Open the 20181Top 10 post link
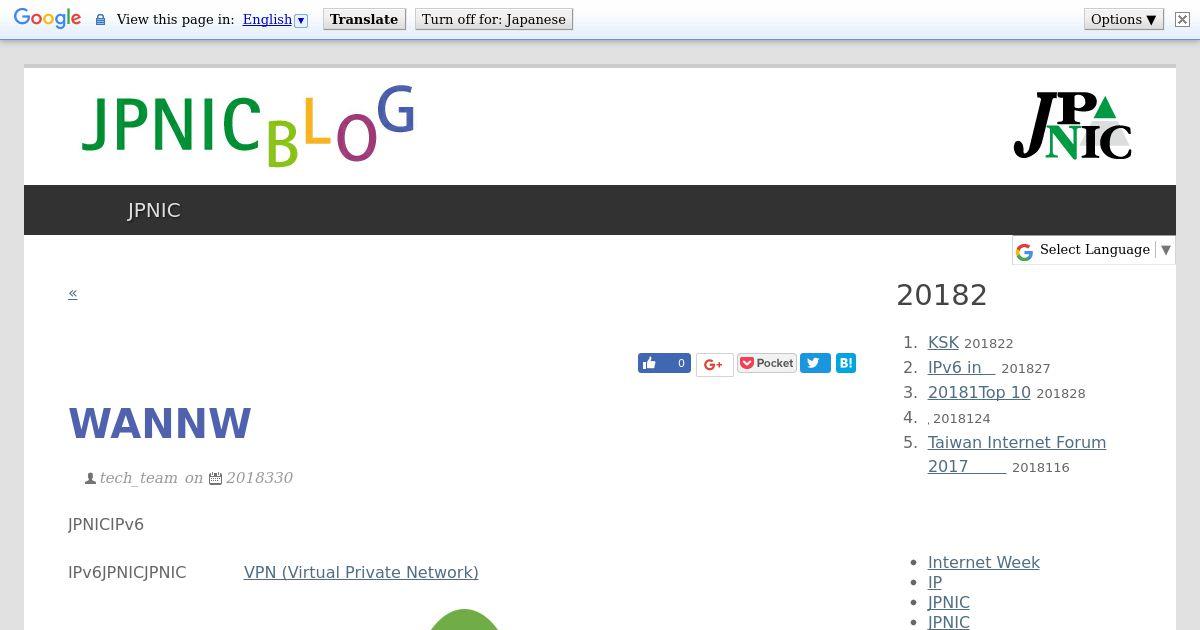Screen dimensions: 1200x630 [x=979, y=392]
